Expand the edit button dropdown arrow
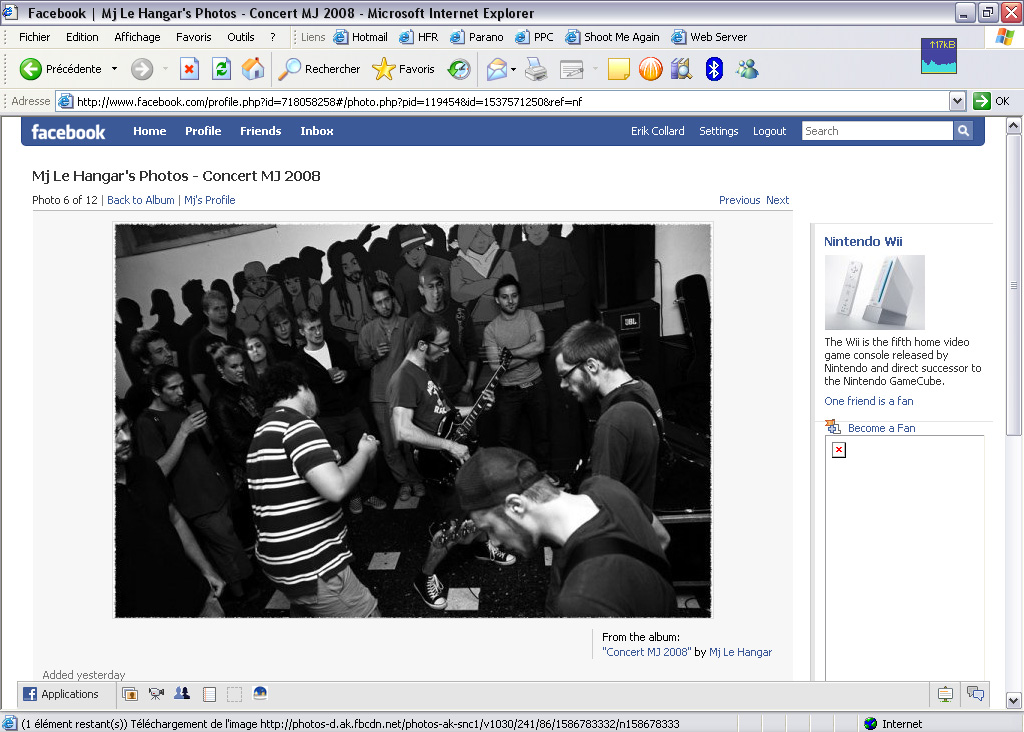 coord(595,69)
